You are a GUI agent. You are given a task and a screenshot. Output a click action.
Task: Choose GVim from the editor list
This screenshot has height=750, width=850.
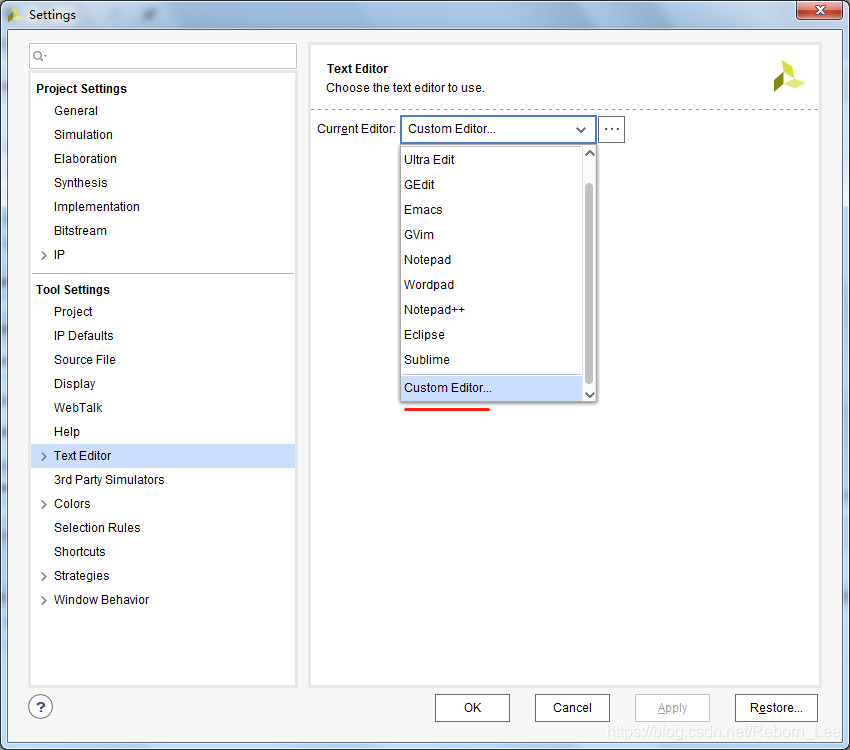(x=491, y=235)
